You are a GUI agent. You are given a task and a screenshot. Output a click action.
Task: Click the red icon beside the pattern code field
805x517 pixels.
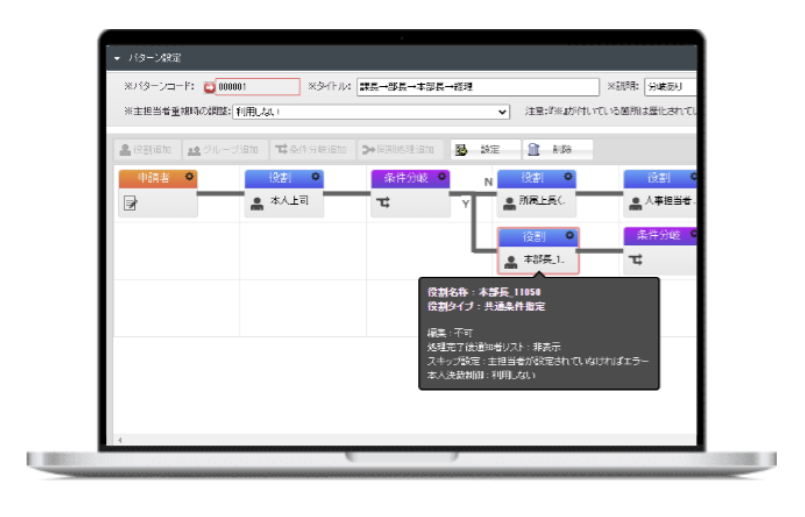[x=209, y=87]
